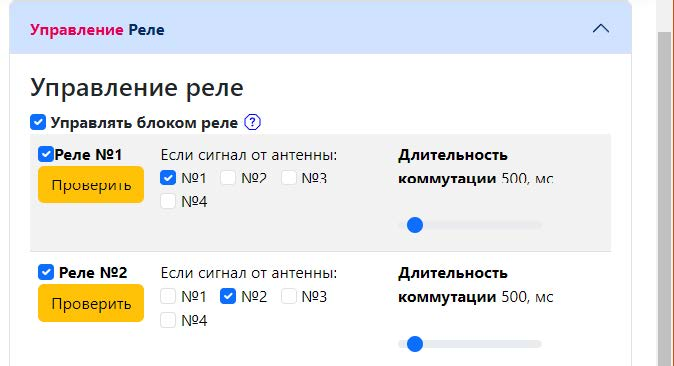Viewport: 674px width, 366px height.
Task: Uncheck antenna №2 for Реле №2
Action: (228, 296)
